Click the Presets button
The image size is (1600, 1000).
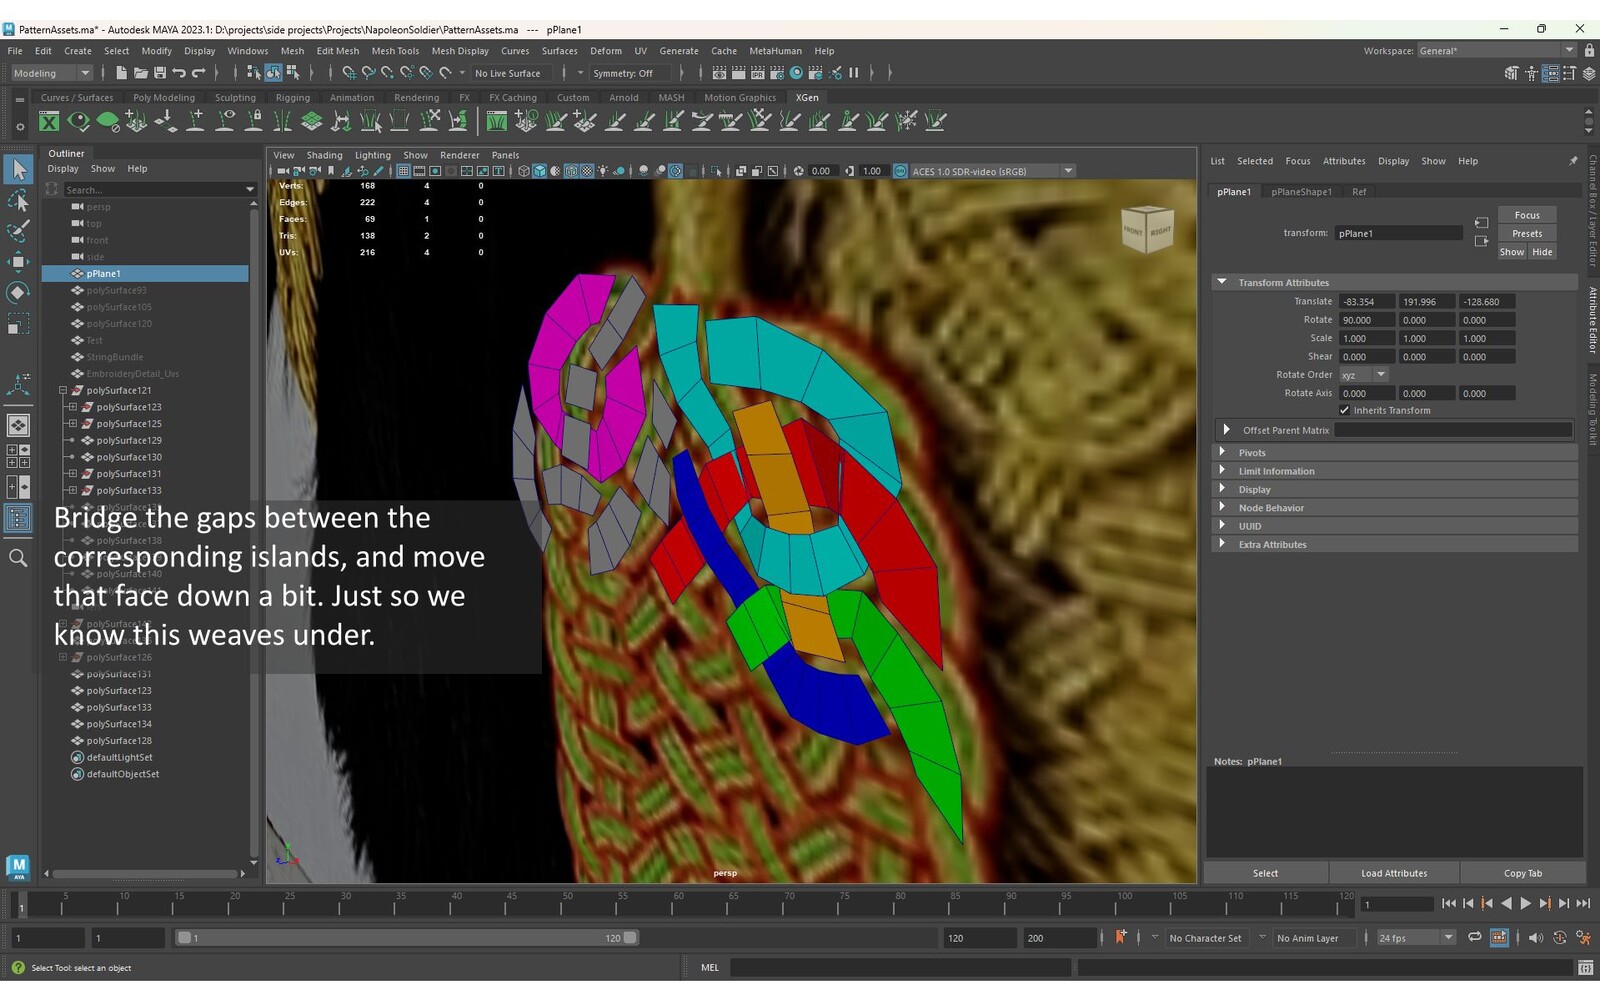1526,234
